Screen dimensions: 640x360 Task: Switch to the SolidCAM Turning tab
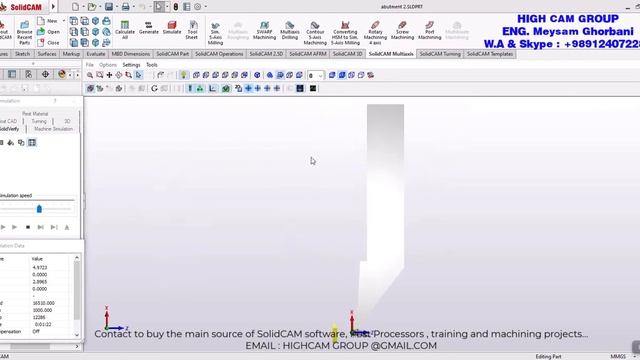coord(440,54)
